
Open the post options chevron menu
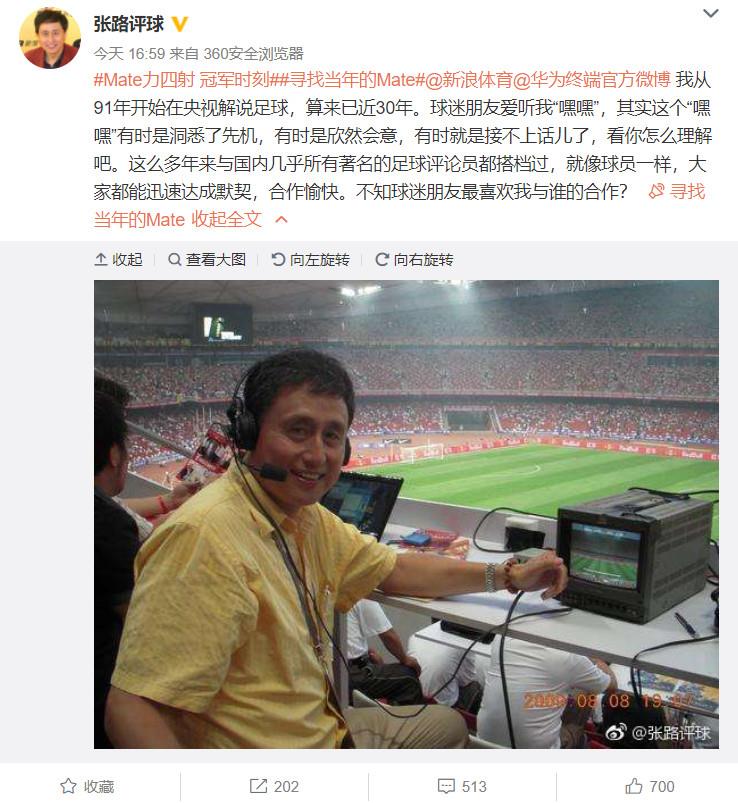tap(710, 13)
